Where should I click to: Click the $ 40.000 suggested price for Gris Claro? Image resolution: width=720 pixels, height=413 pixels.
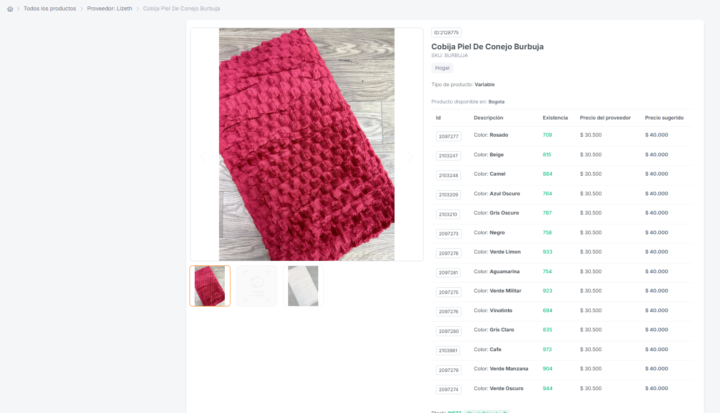(657, 330)
